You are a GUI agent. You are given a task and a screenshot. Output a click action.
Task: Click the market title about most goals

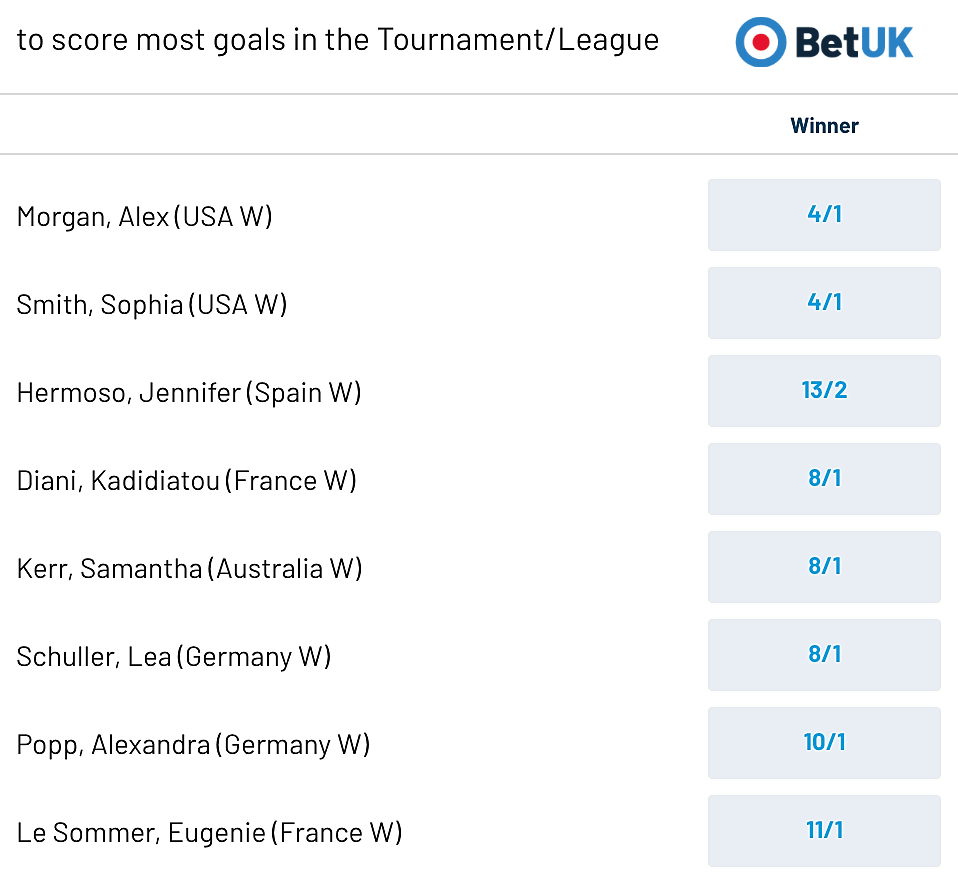tap(338, 41)
